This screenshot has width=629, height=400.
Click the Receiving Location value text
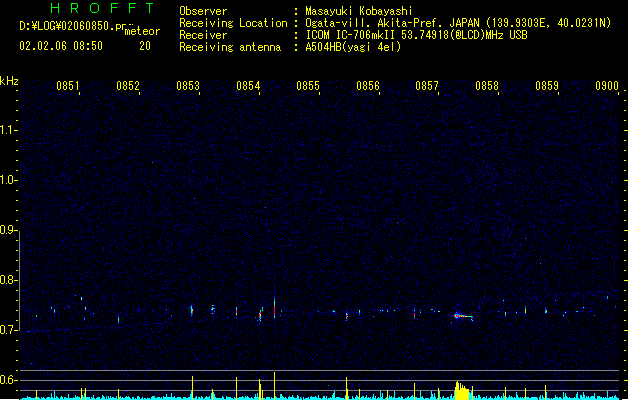458,23
